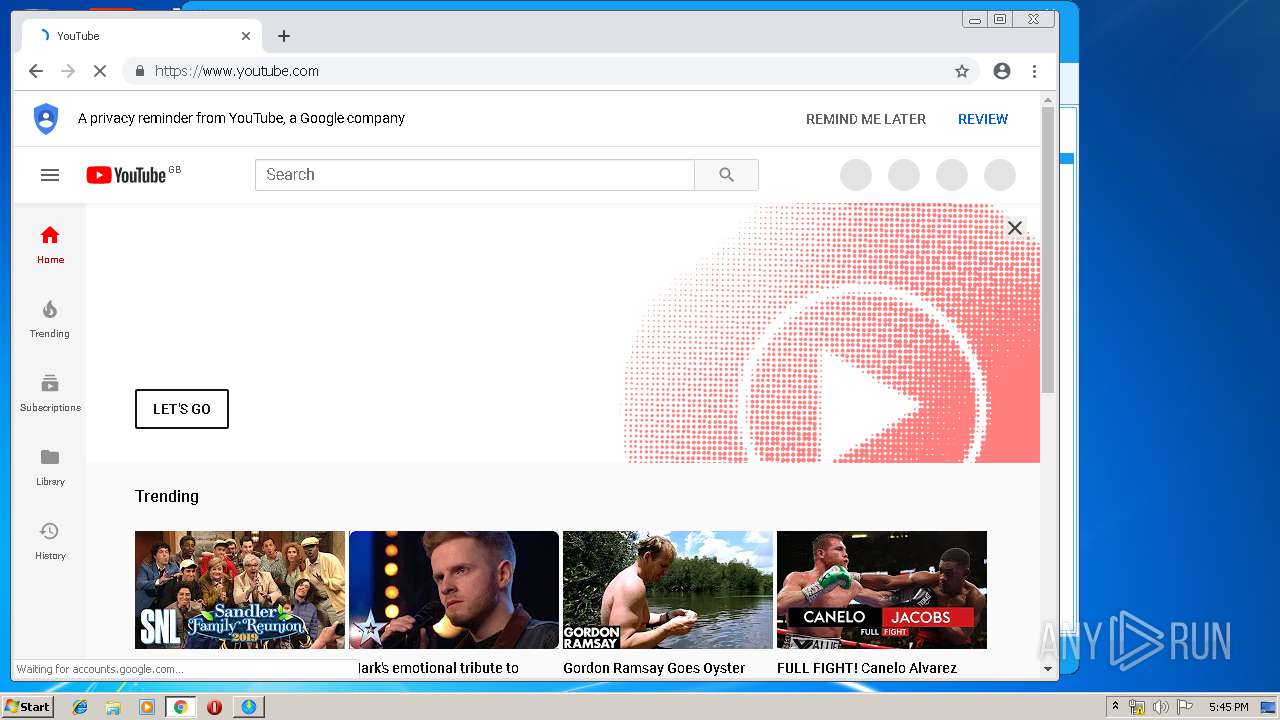The image size is (1280, 720).
Task: Open Subscriptions in the sidebar
Action: (x=50, y=393)
